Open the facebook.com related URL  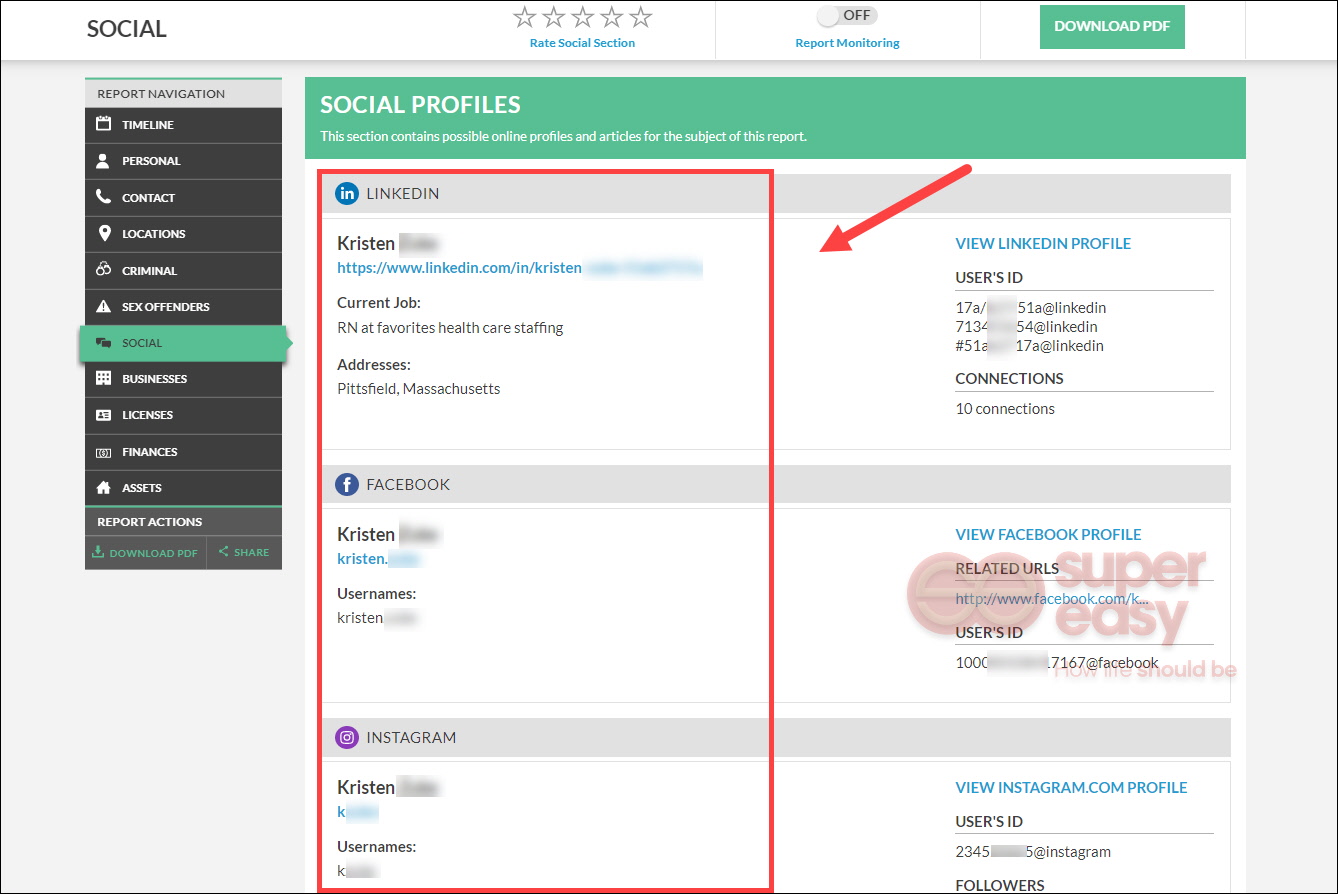pyautogui.click(x=1052, y=598)
